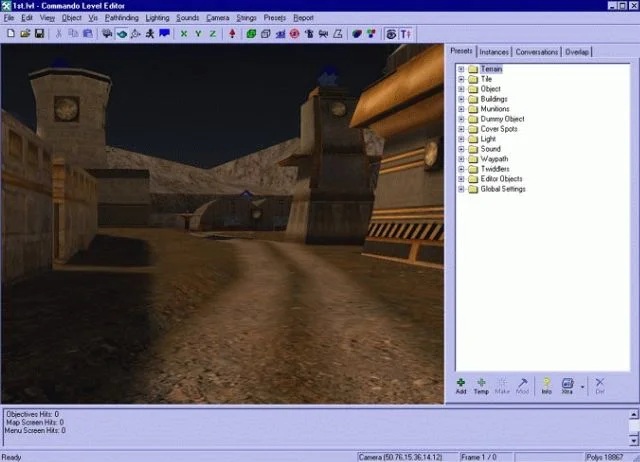The image size is (640, 462).
Task: Open the Vis menu
Action: click(x=93, y=18)
